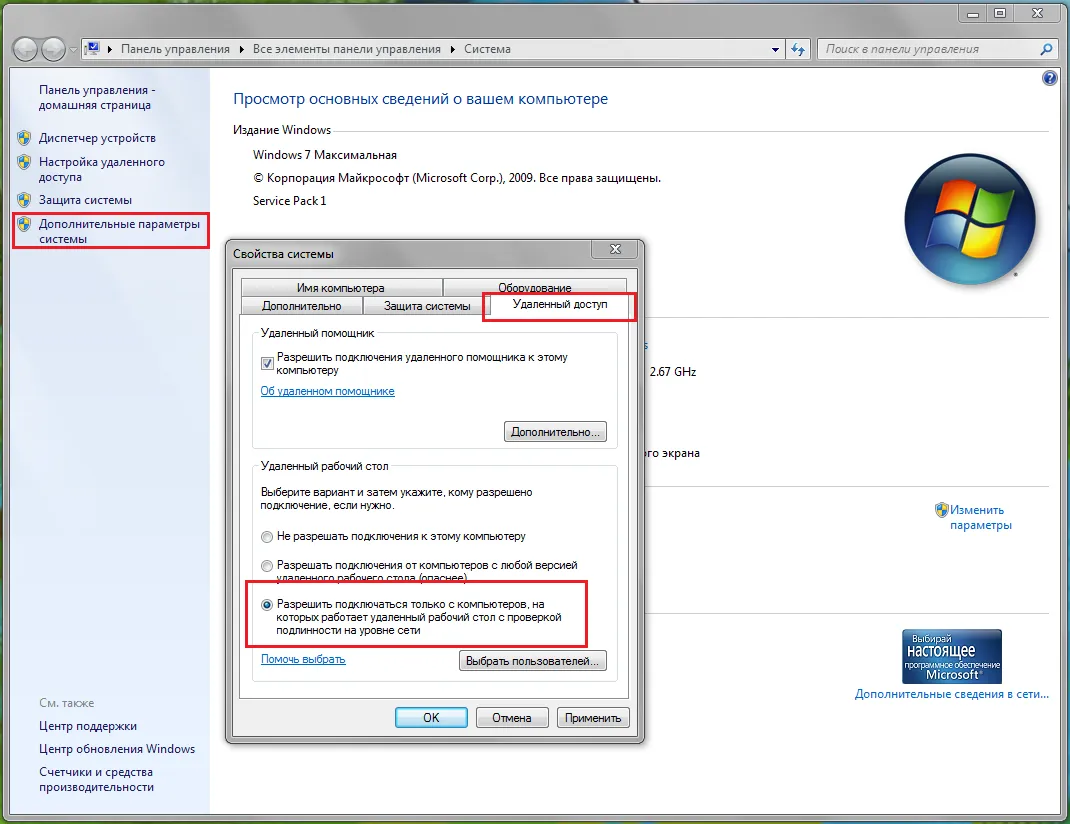Switch to Оборудование tab
This screenshot has height=824, width=1070.
click(534, 287)
